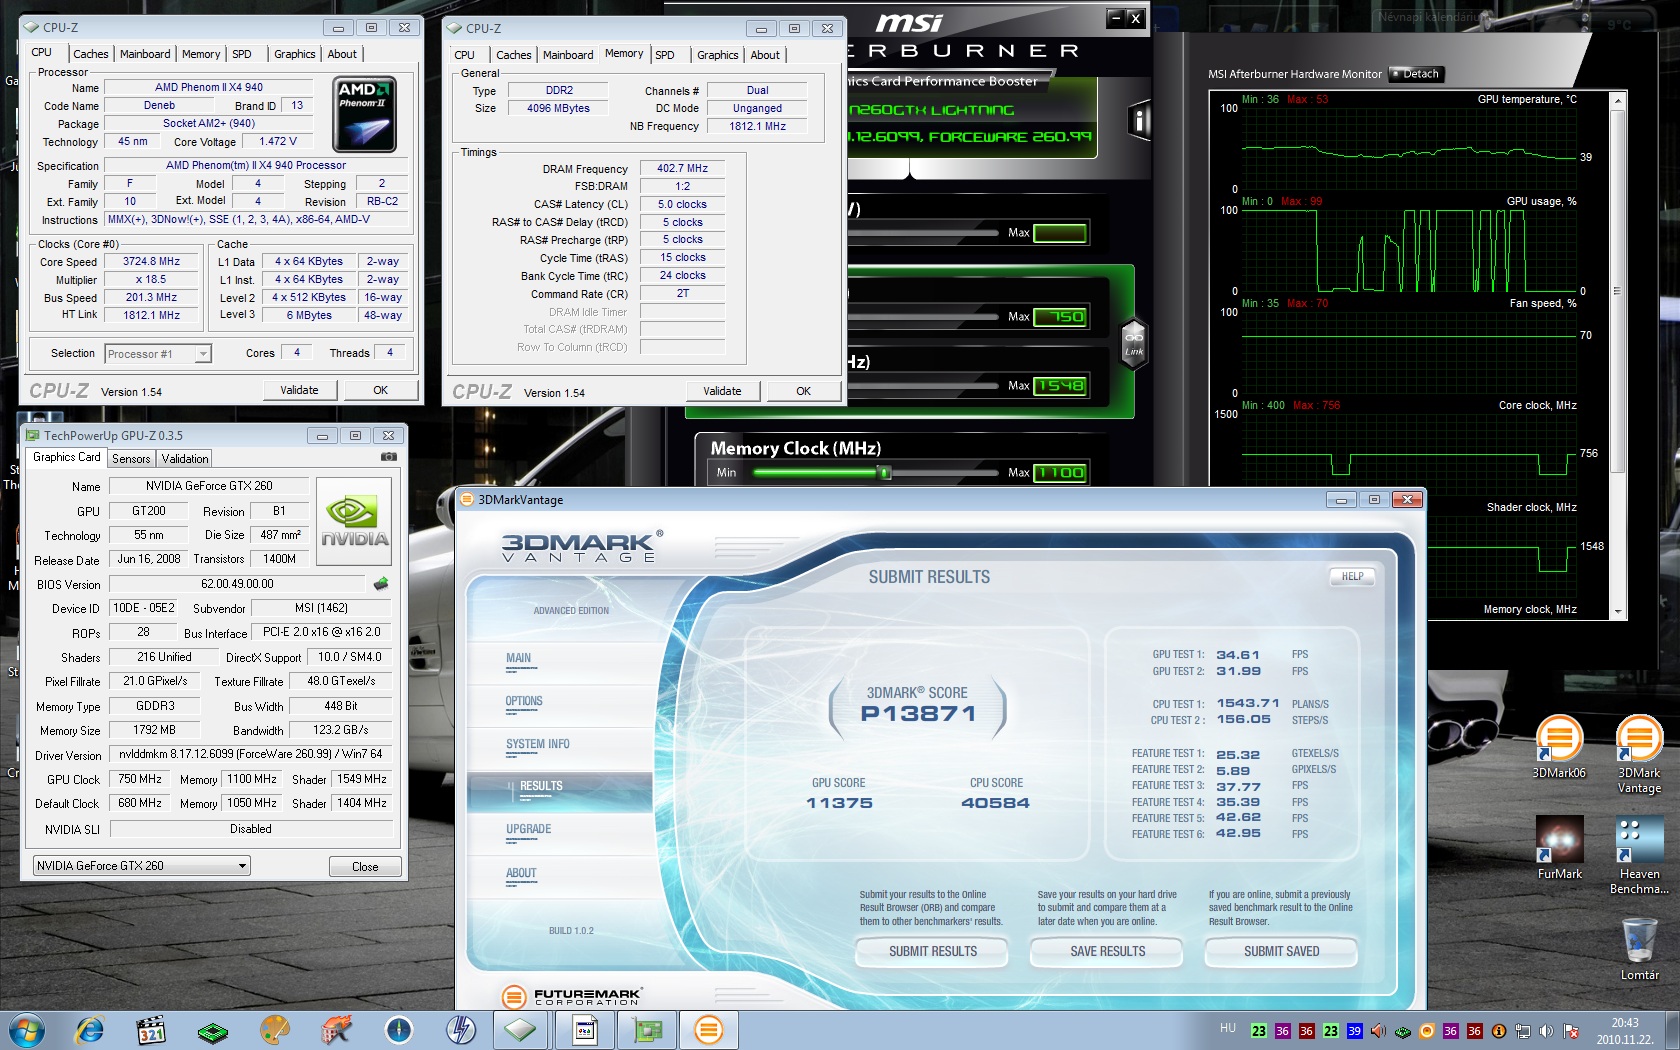The image size is (1680, 1050).
Task: Click the NVIDIA logo in GPU-Z
Action: (x=354, y=521)
